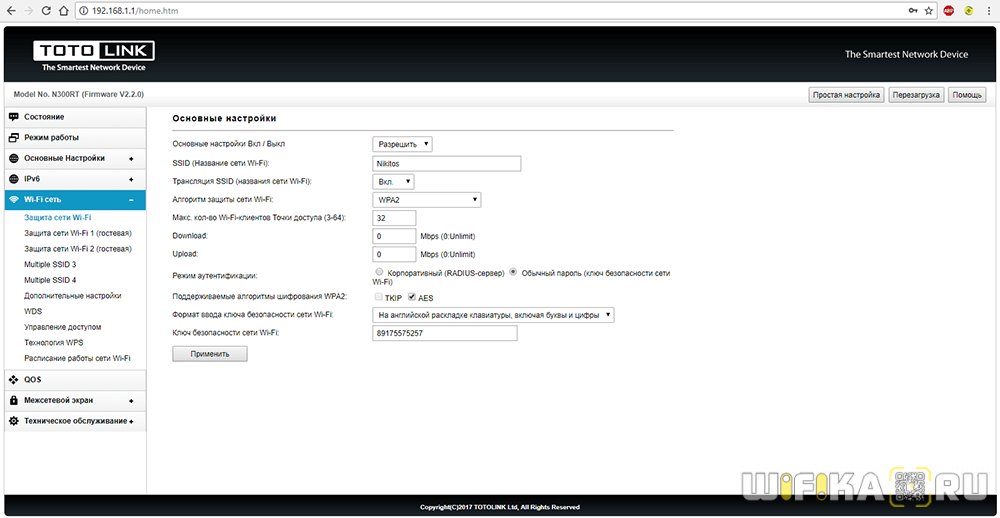Open the key input format dropdown
Screen dimensions: 1000x518
pos(493,315)
